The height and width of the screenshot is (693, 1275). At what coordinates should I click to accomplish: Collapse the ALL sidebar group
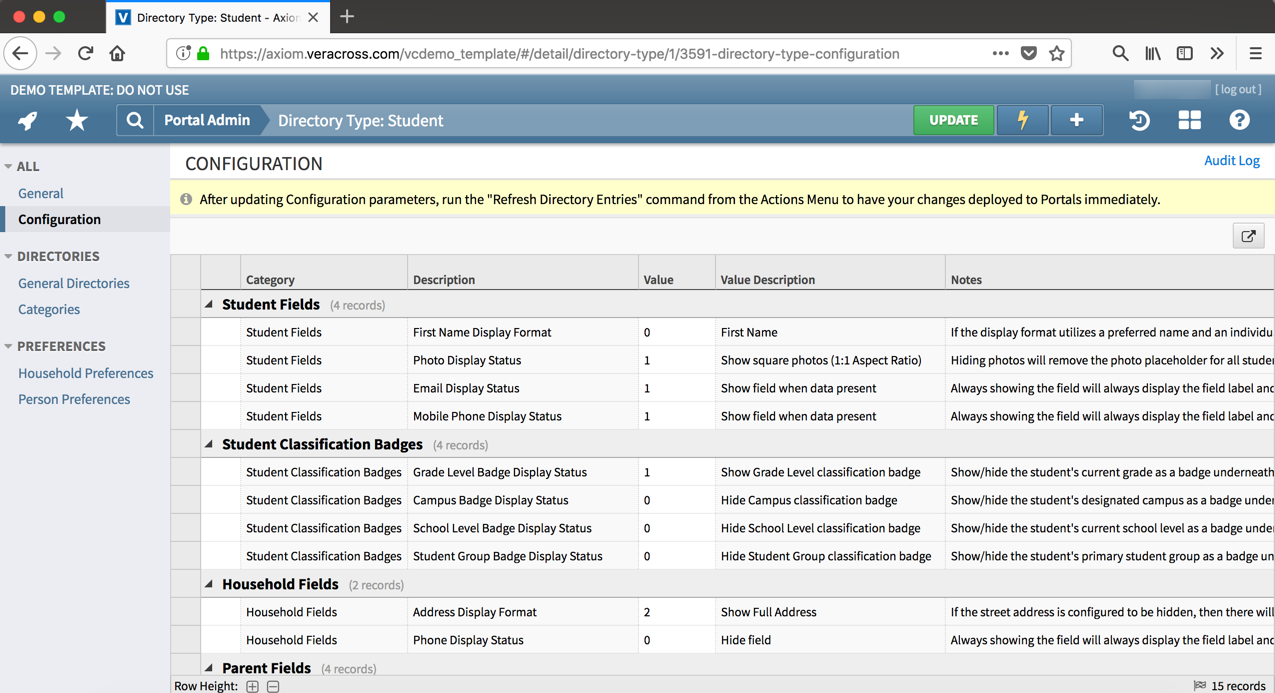click(8, 166)
